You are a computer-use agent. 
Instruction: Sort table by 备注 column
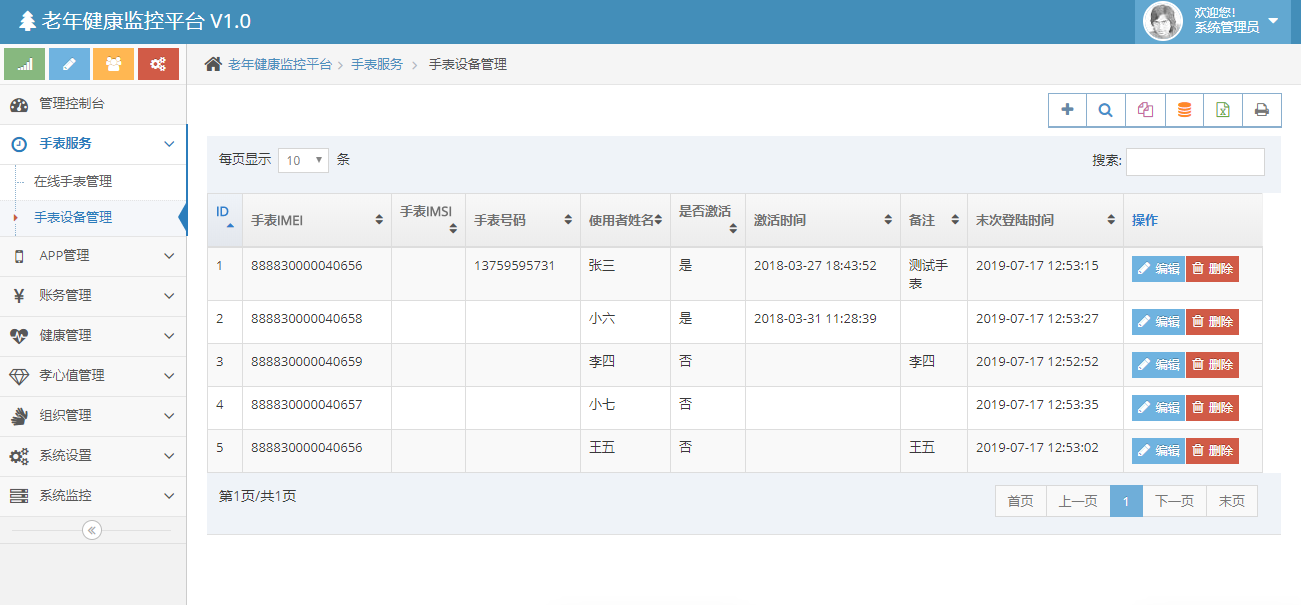coord(934,220)
